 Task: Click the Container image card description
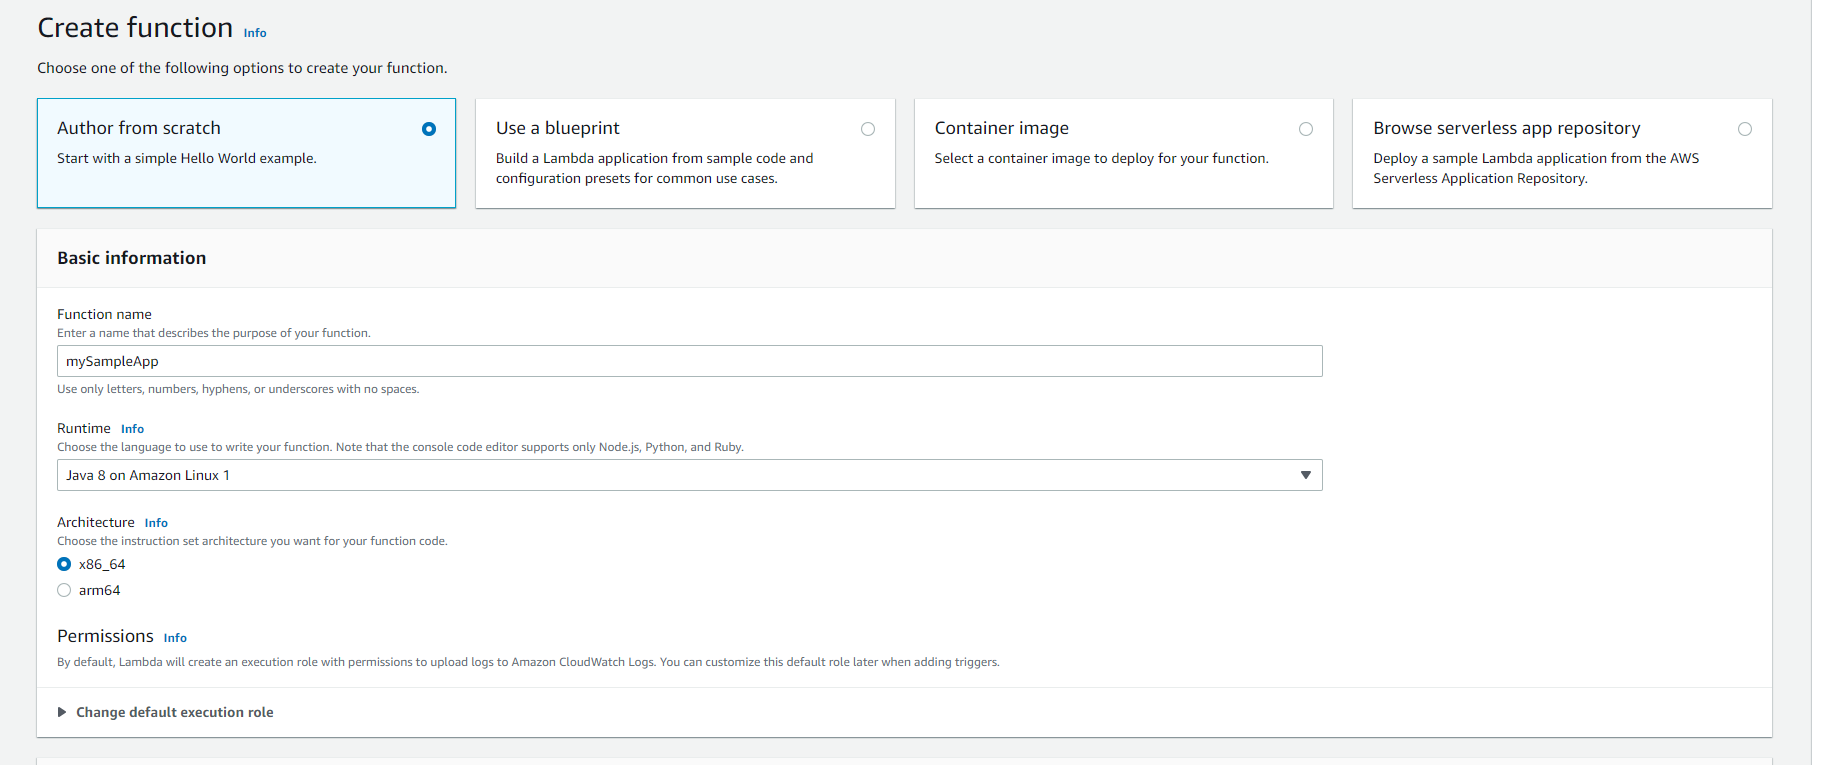coord(1101,158)
